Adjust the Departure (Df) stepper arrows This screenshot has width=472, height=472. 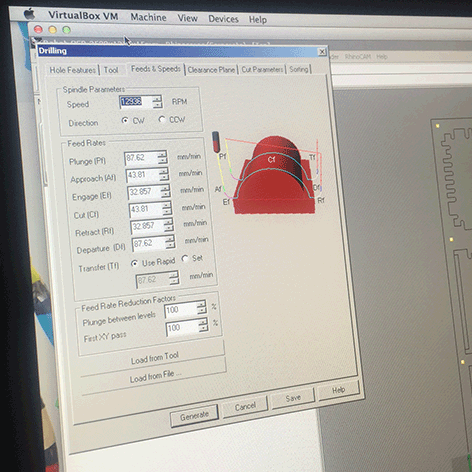click(x=170, y=242)
